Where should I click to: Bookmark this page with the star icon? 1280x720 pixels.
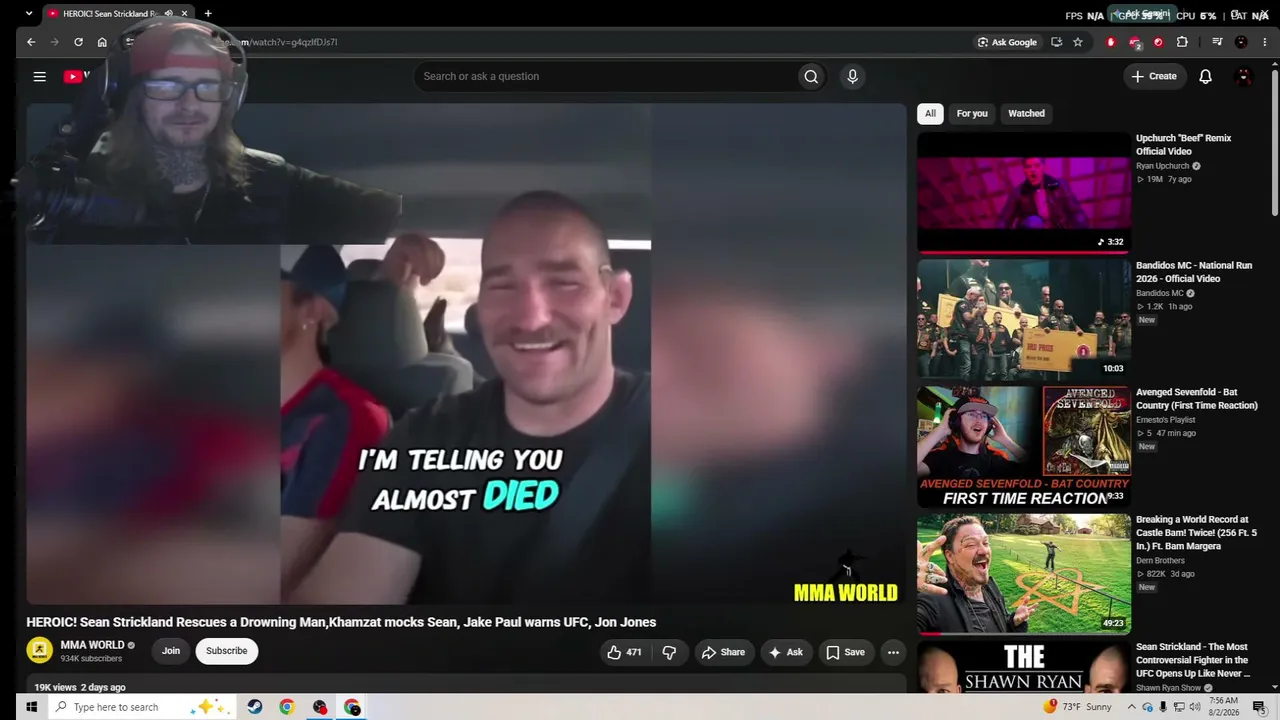(x=1077, y=42)
